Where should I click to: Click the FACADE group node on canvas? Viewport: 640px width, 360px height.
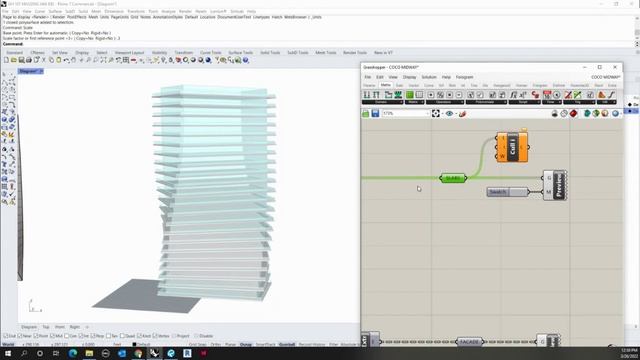coord(469,342)
